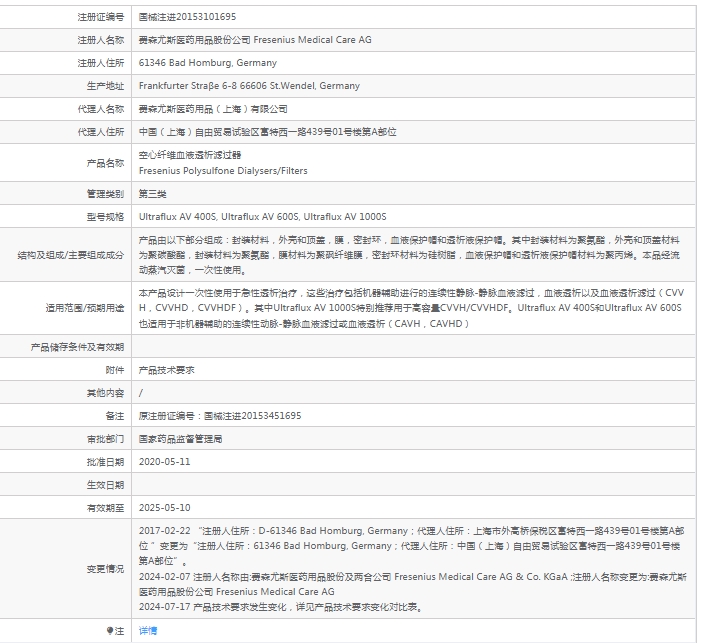Click the 代理人住所 label
702x643 pixels.
101,132
